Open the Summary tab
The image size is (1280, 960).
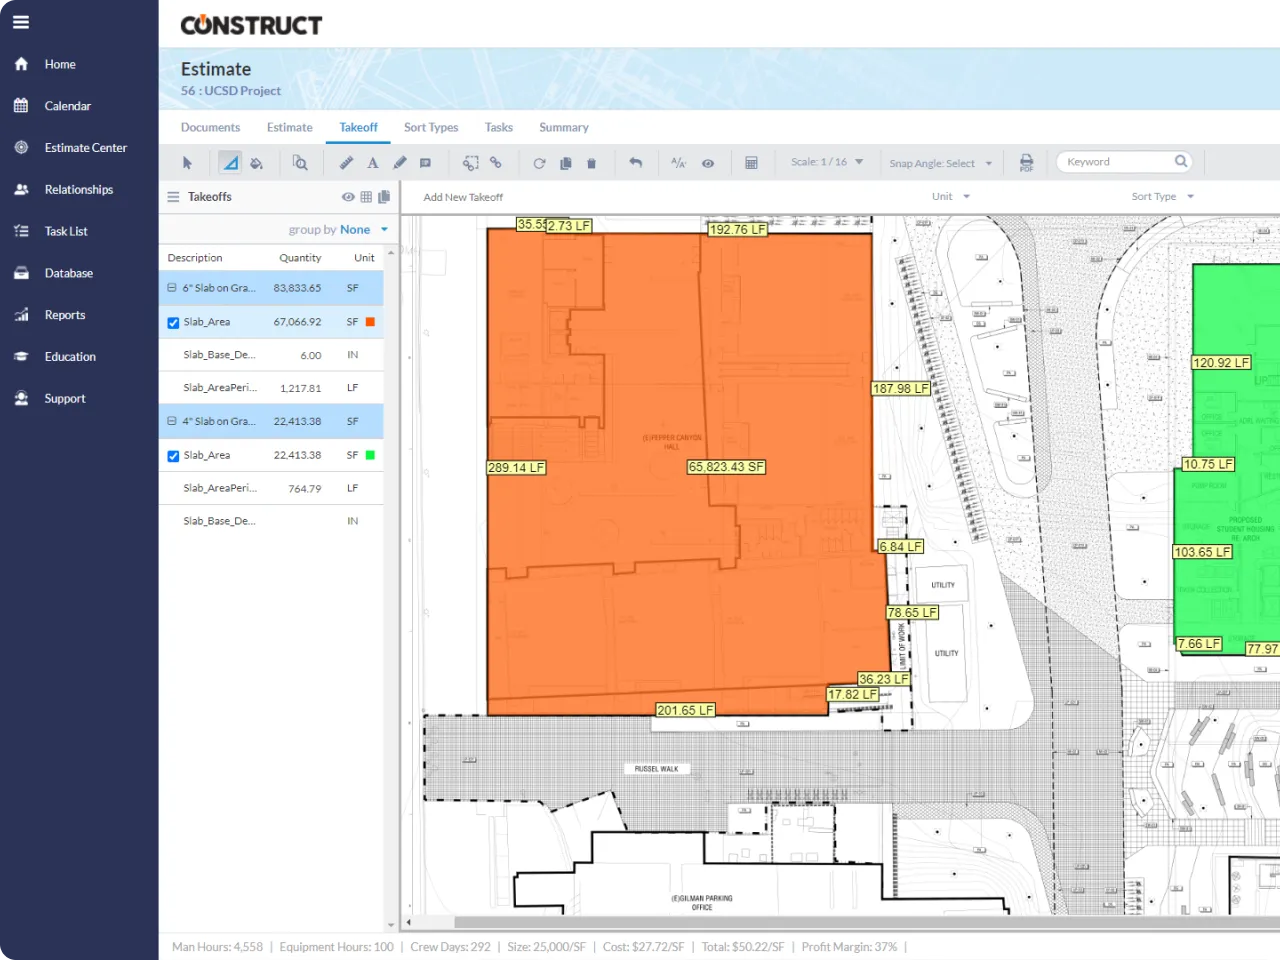pyautogui.click(x=563, y=128)
